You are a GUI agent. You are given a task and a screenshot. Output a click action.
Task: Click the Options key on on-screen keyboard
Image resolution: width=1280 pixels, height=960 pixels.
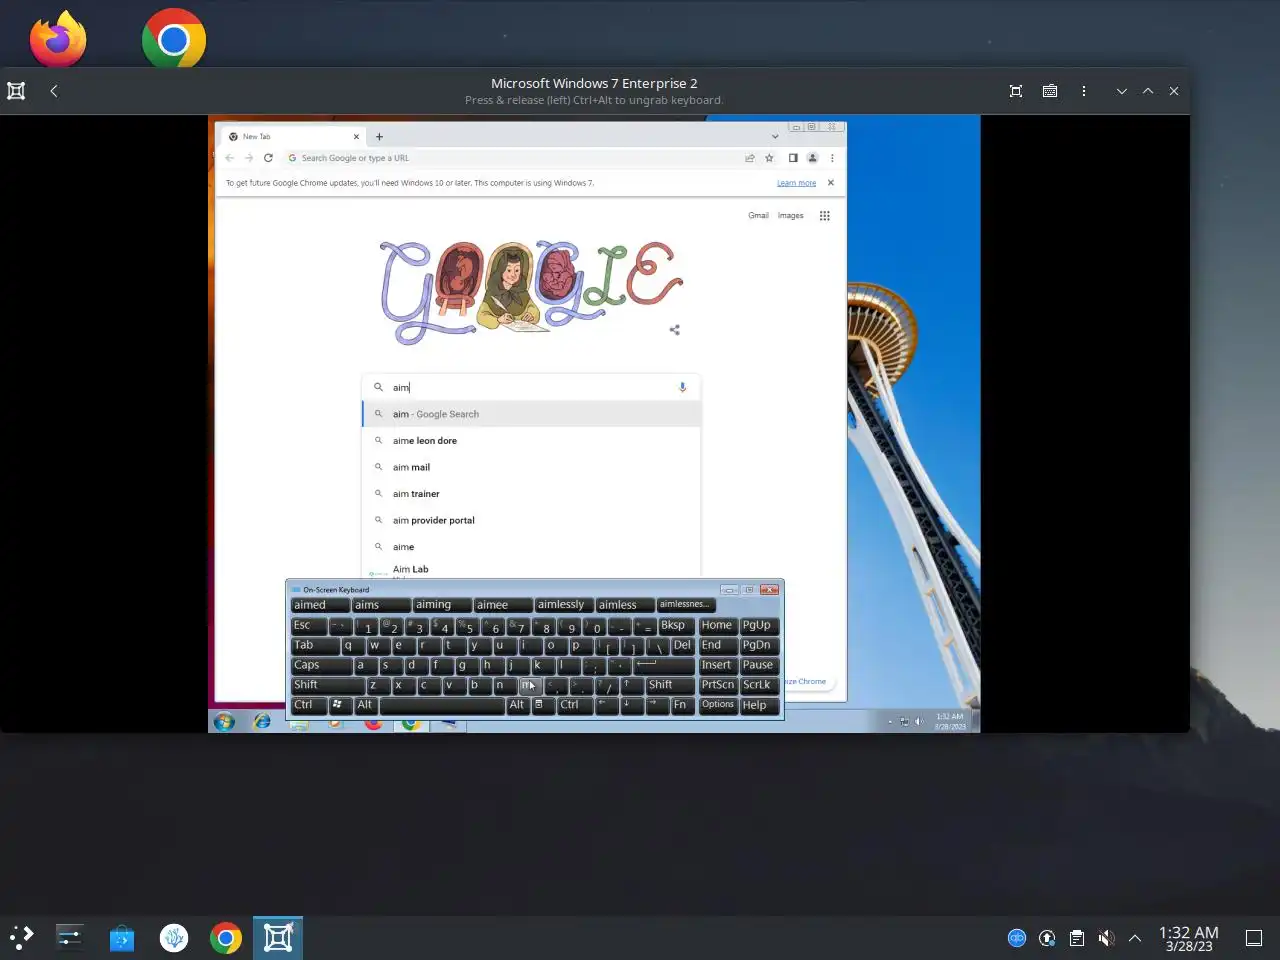[718, 705]
